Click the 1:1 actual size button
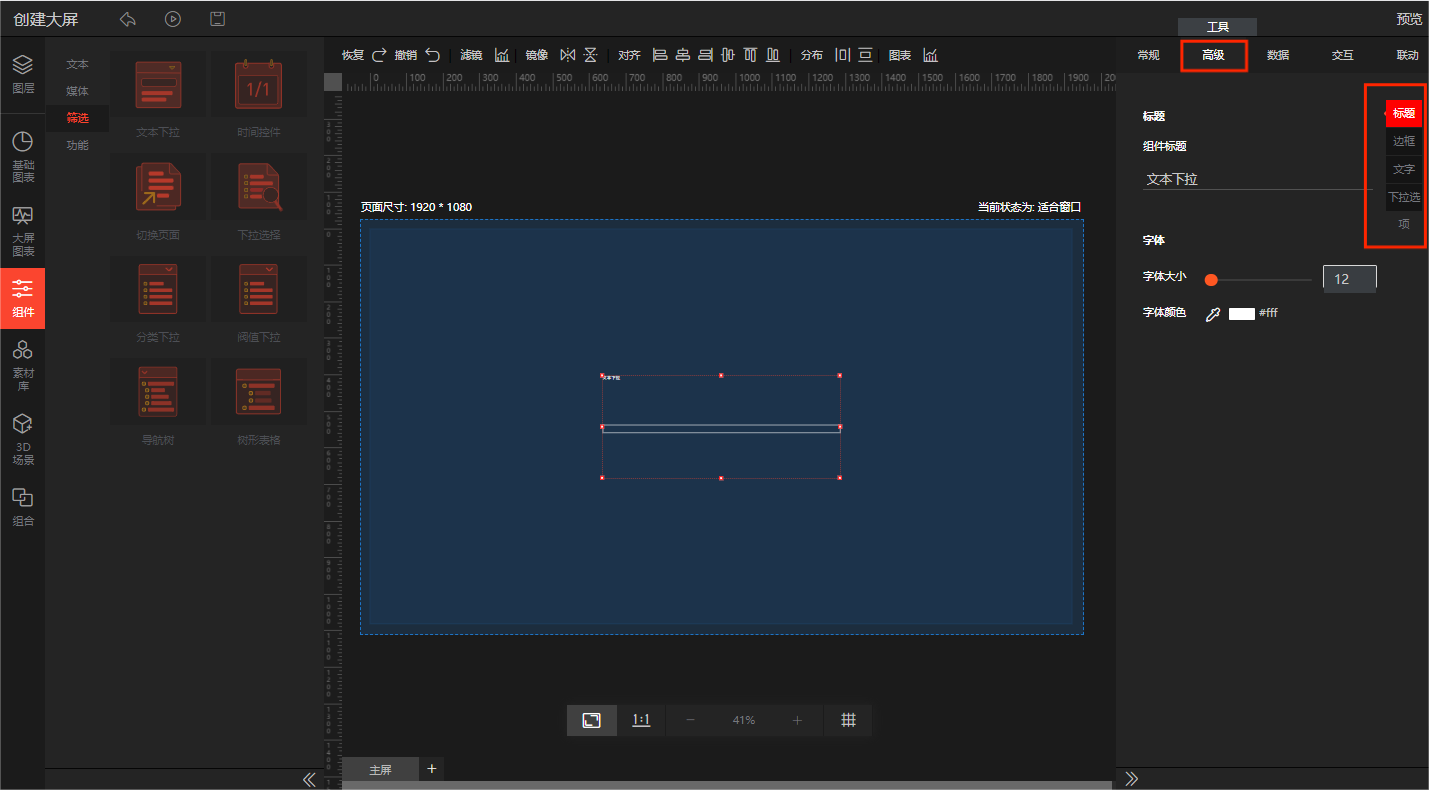This screenshot has width=1429, height=790. tap(641, 720)
